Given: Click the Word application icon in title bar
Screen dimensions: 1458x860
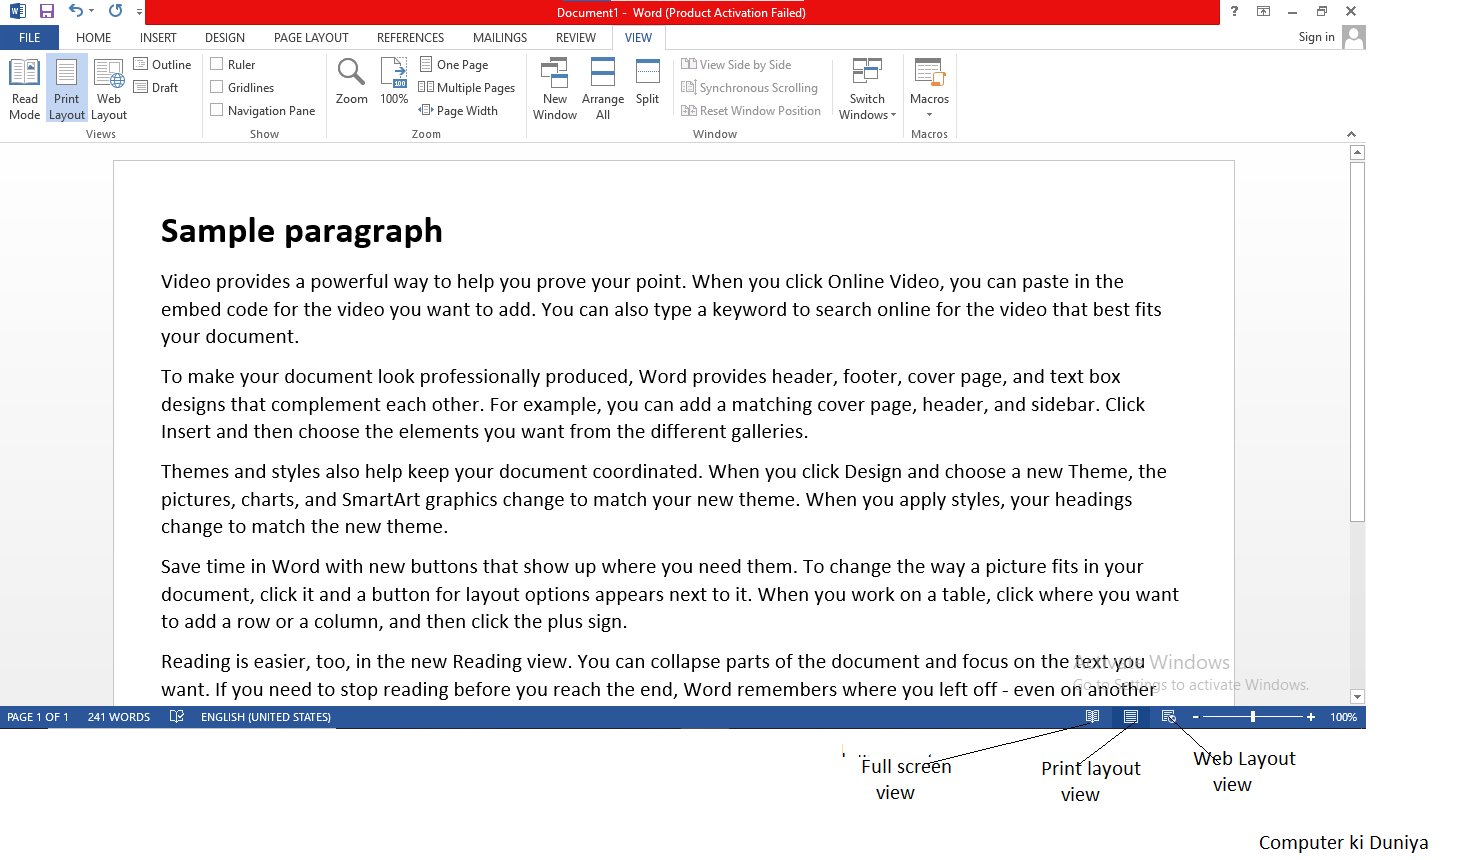Looking at the screenshot, I should 17,11.
